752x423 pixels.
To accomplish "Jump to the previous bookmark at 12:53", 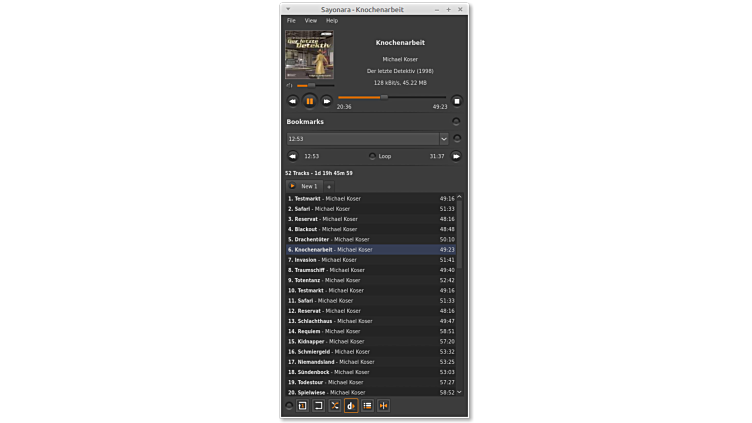I will pyautogui.click(x=293, y=156).
